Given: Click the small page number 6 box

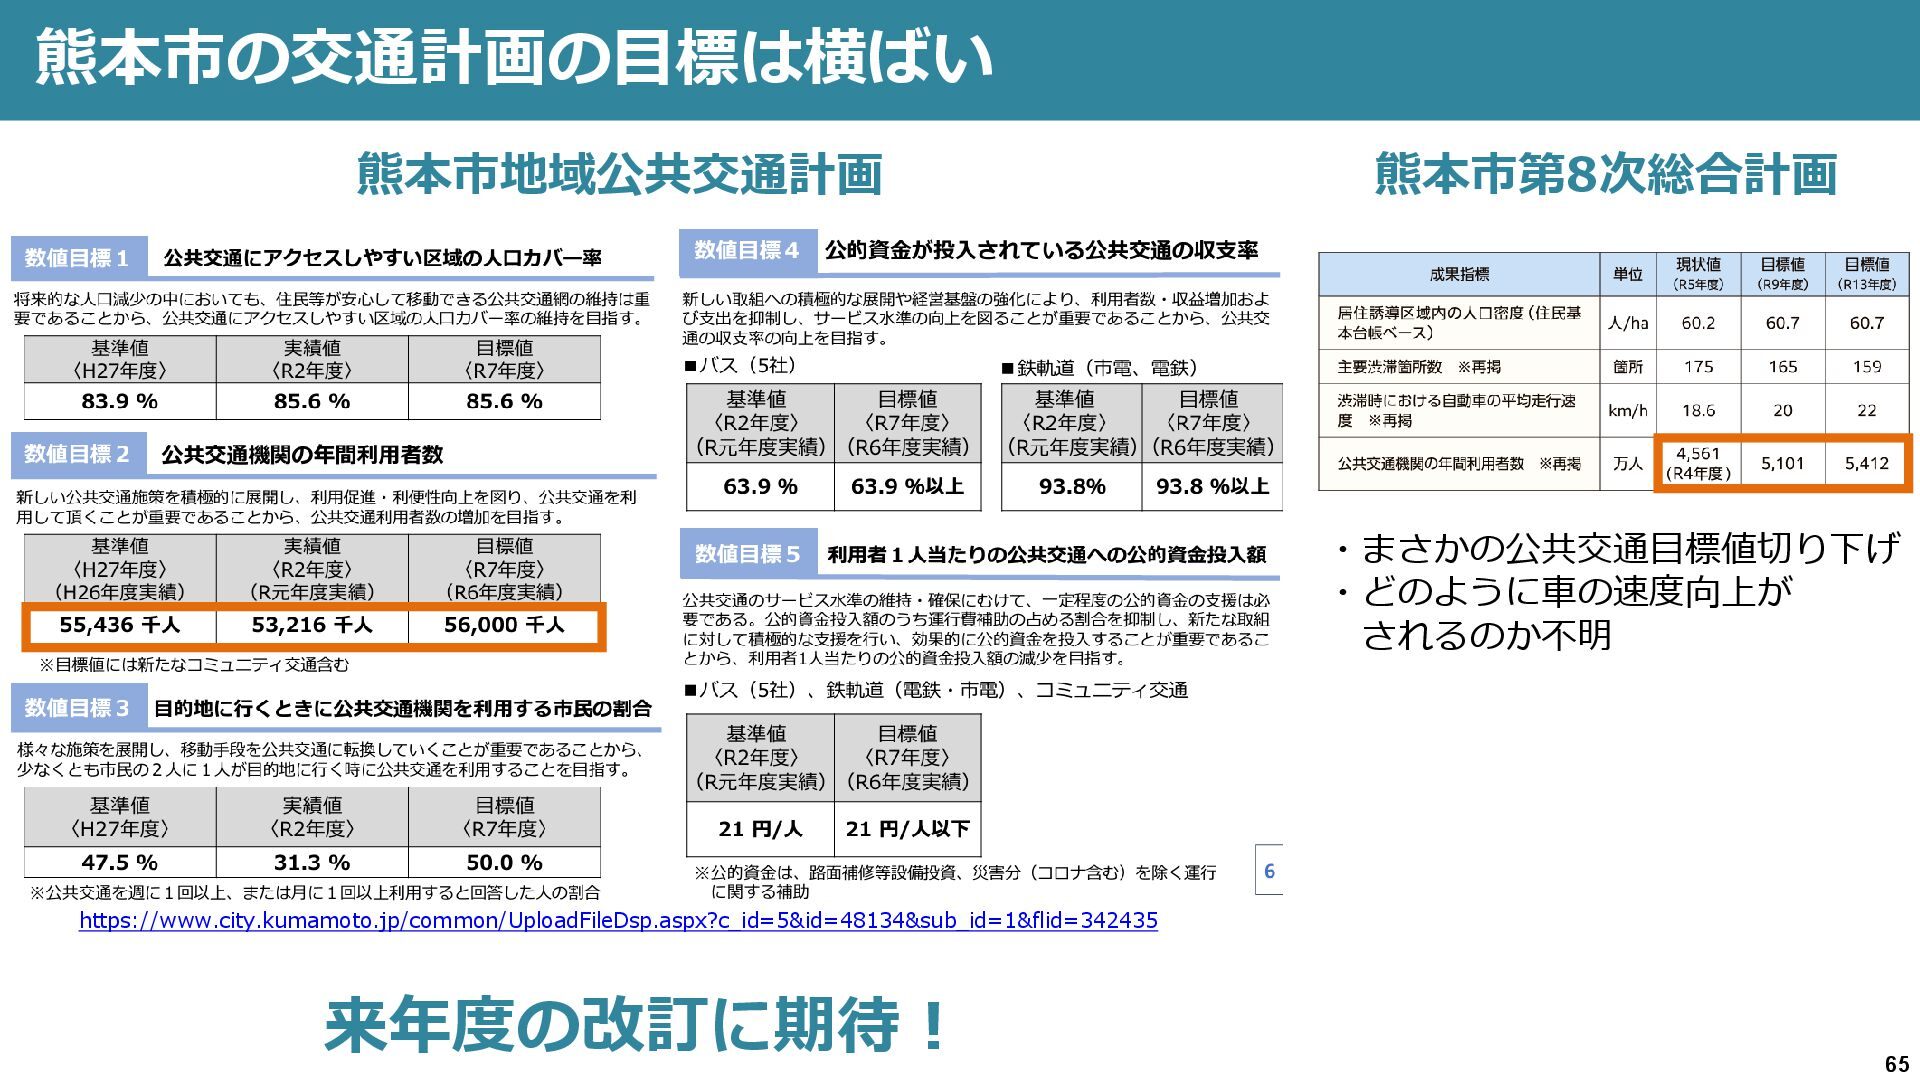Looking at the screenshot, I should click(1269, 871).
